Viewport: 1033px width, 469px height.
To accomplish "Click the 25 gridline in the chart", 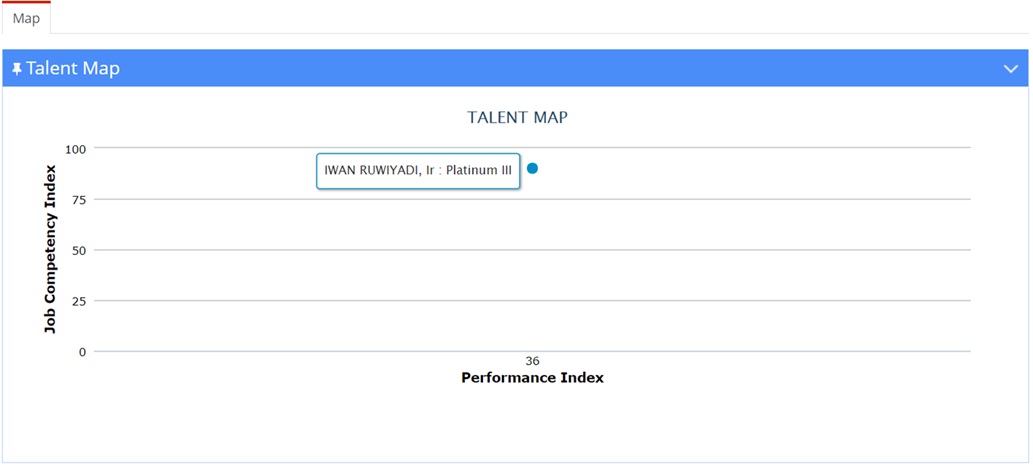I will point(532,300).
